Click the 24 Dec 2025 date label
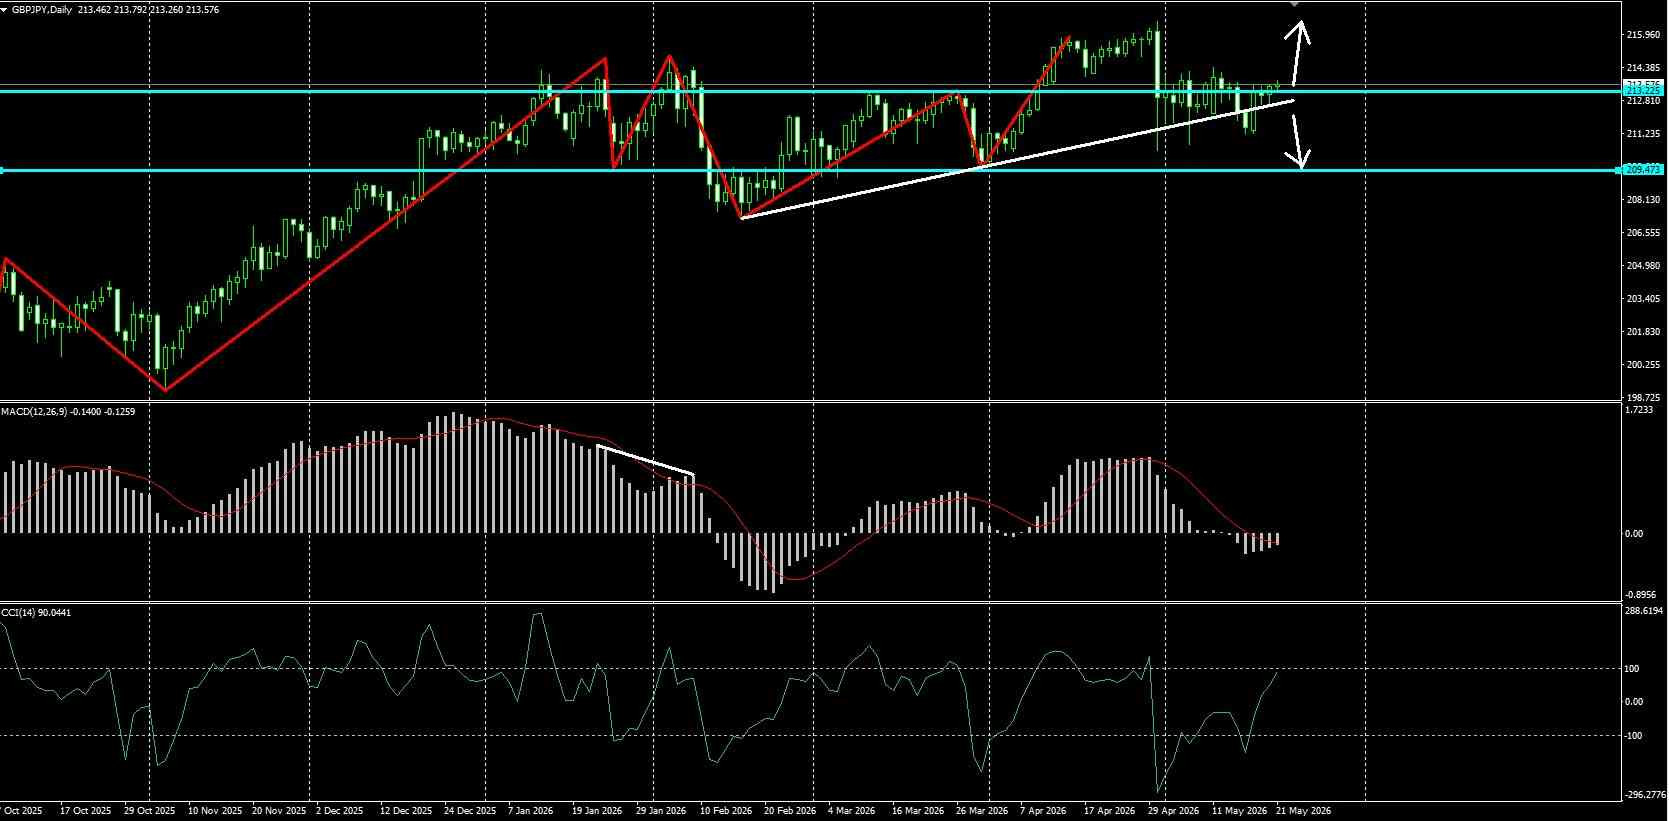The height and width of the screenshot is (821, 1669). coord(470,811)
